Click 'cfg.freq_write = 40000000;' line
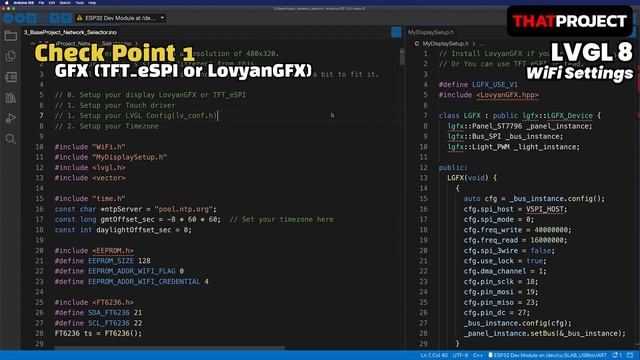Viewport: 640px width, 360px height. pyautogui.click(x=518, y=230)
